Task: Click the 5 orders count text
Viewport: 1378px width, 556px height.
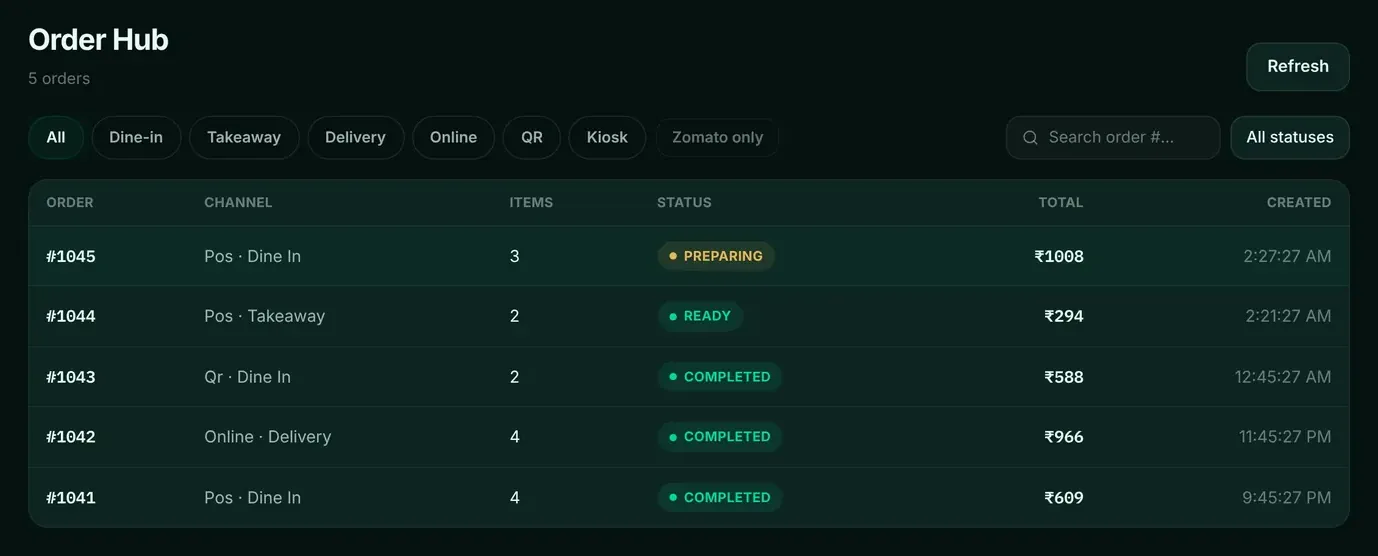Action: [59, 79]
